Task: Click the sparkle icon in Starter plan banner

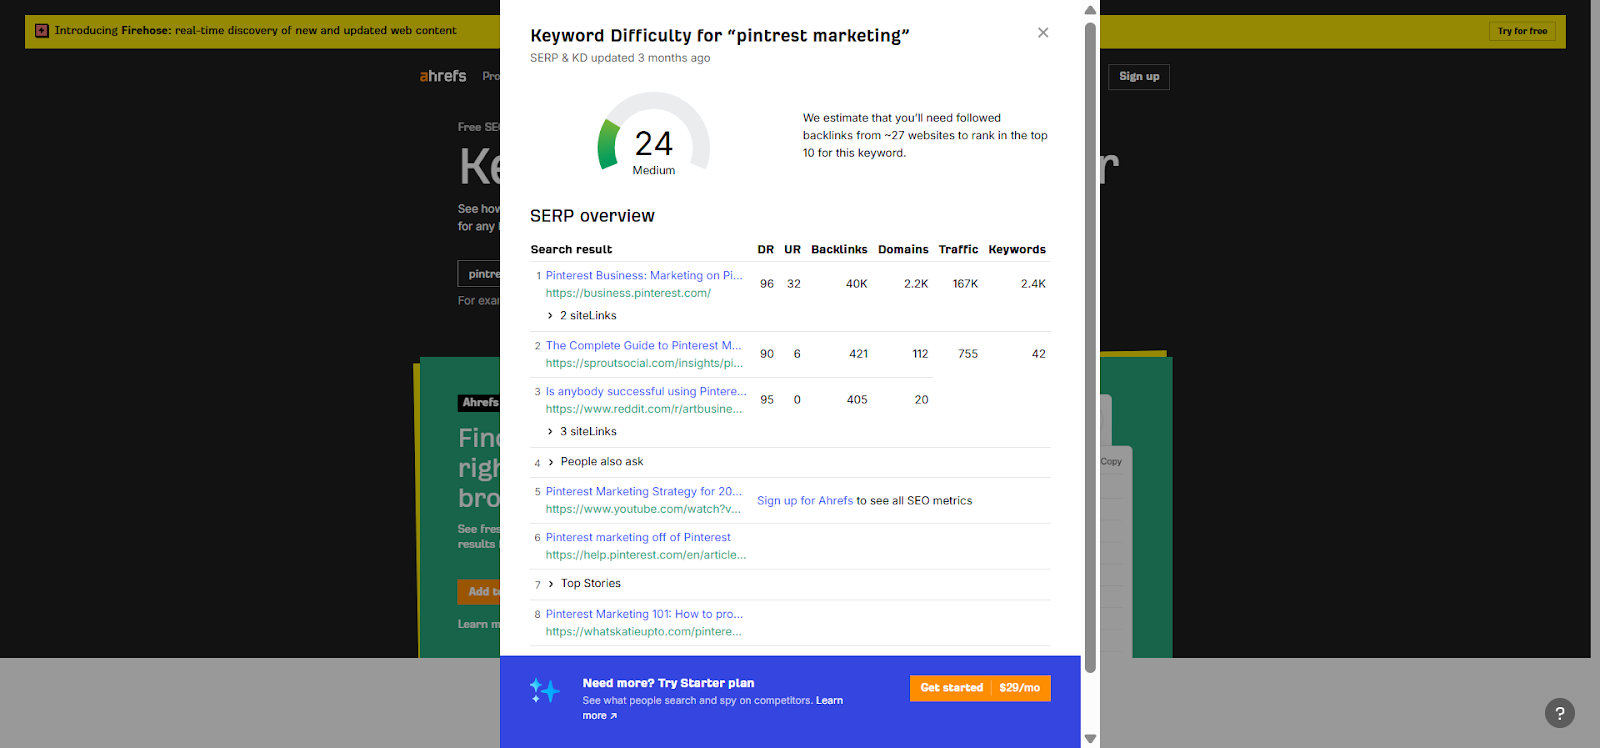Action: coord(544,690)
